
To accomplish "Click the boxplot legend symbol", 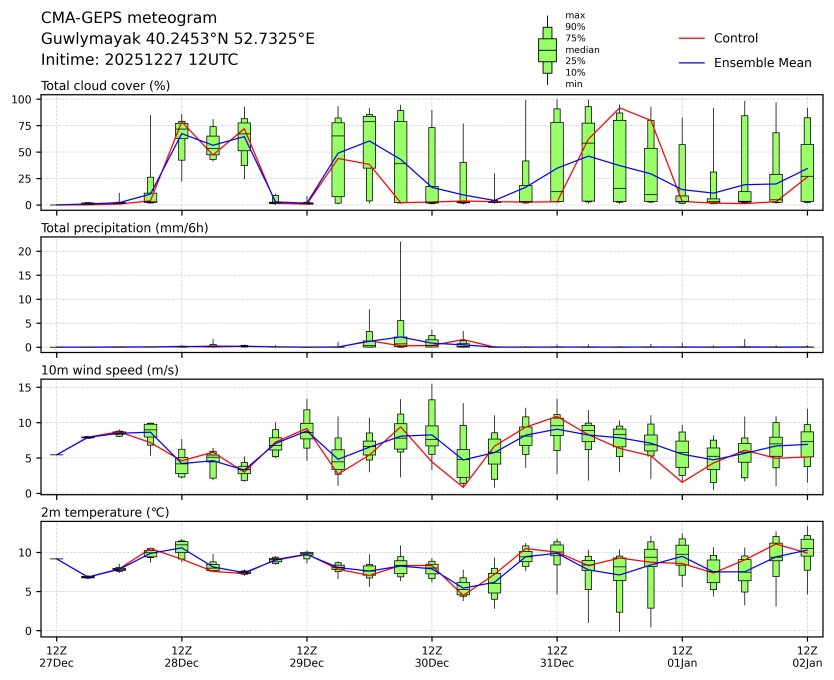I will [547, 50].
